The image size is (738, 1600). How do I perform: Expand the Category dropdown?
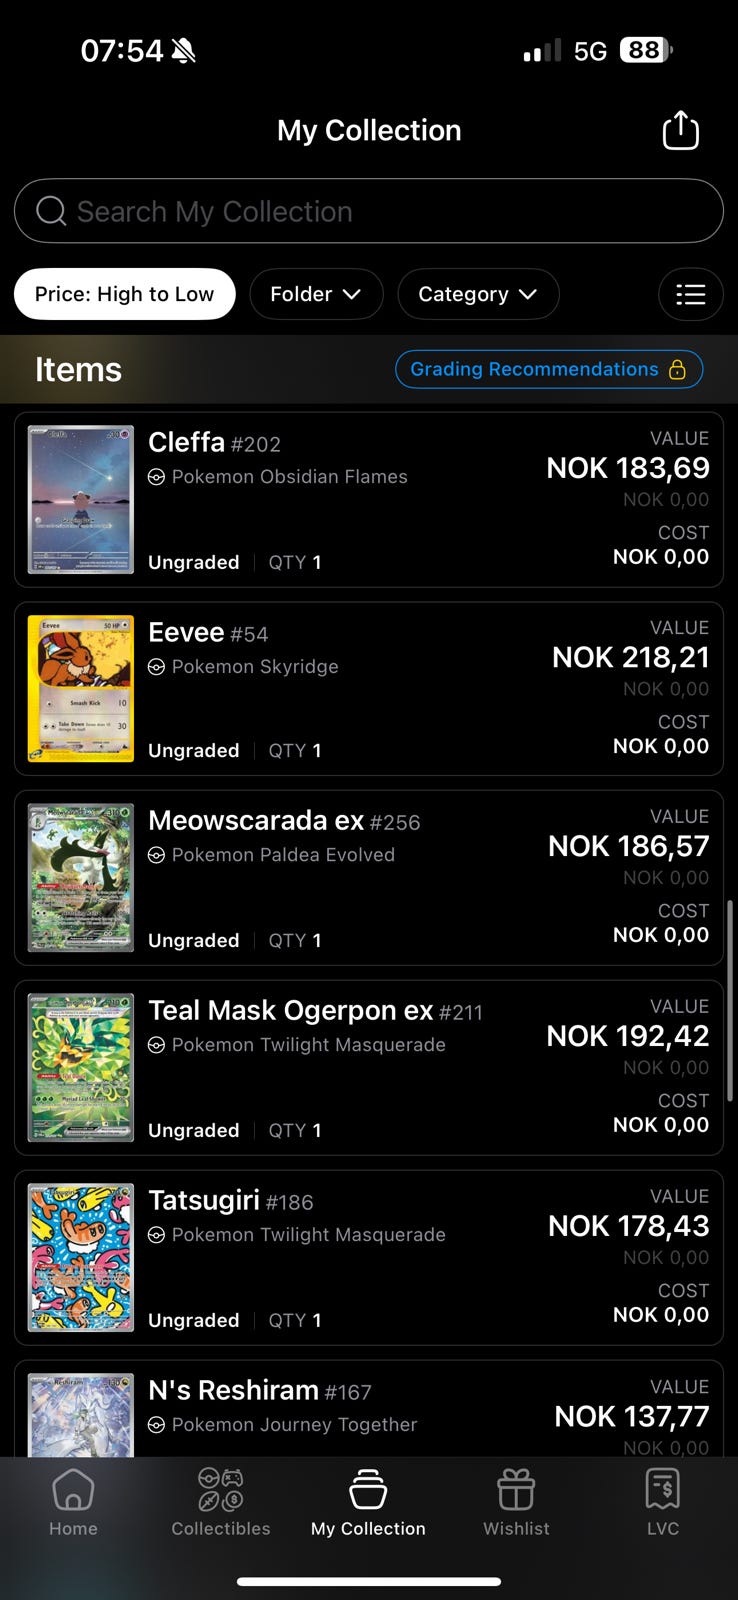click(x=478, y=294)
